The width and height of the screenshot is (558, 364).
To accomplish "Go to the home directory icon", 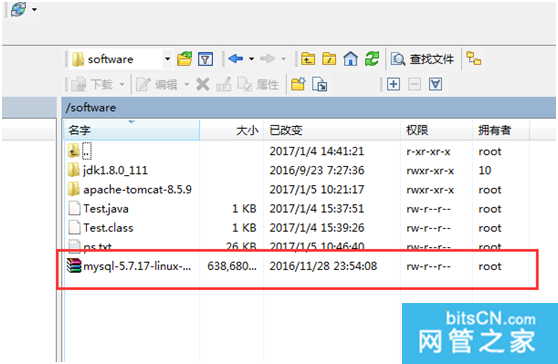I will (351, 59).
